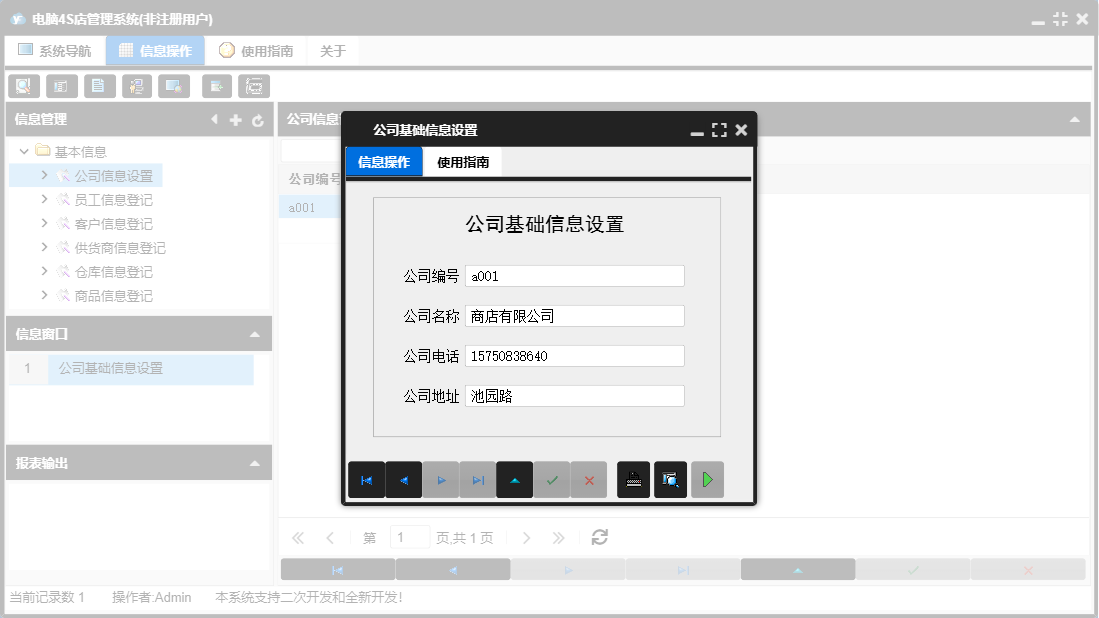Click the refresh icon in pagination bar

click(599, 537)
